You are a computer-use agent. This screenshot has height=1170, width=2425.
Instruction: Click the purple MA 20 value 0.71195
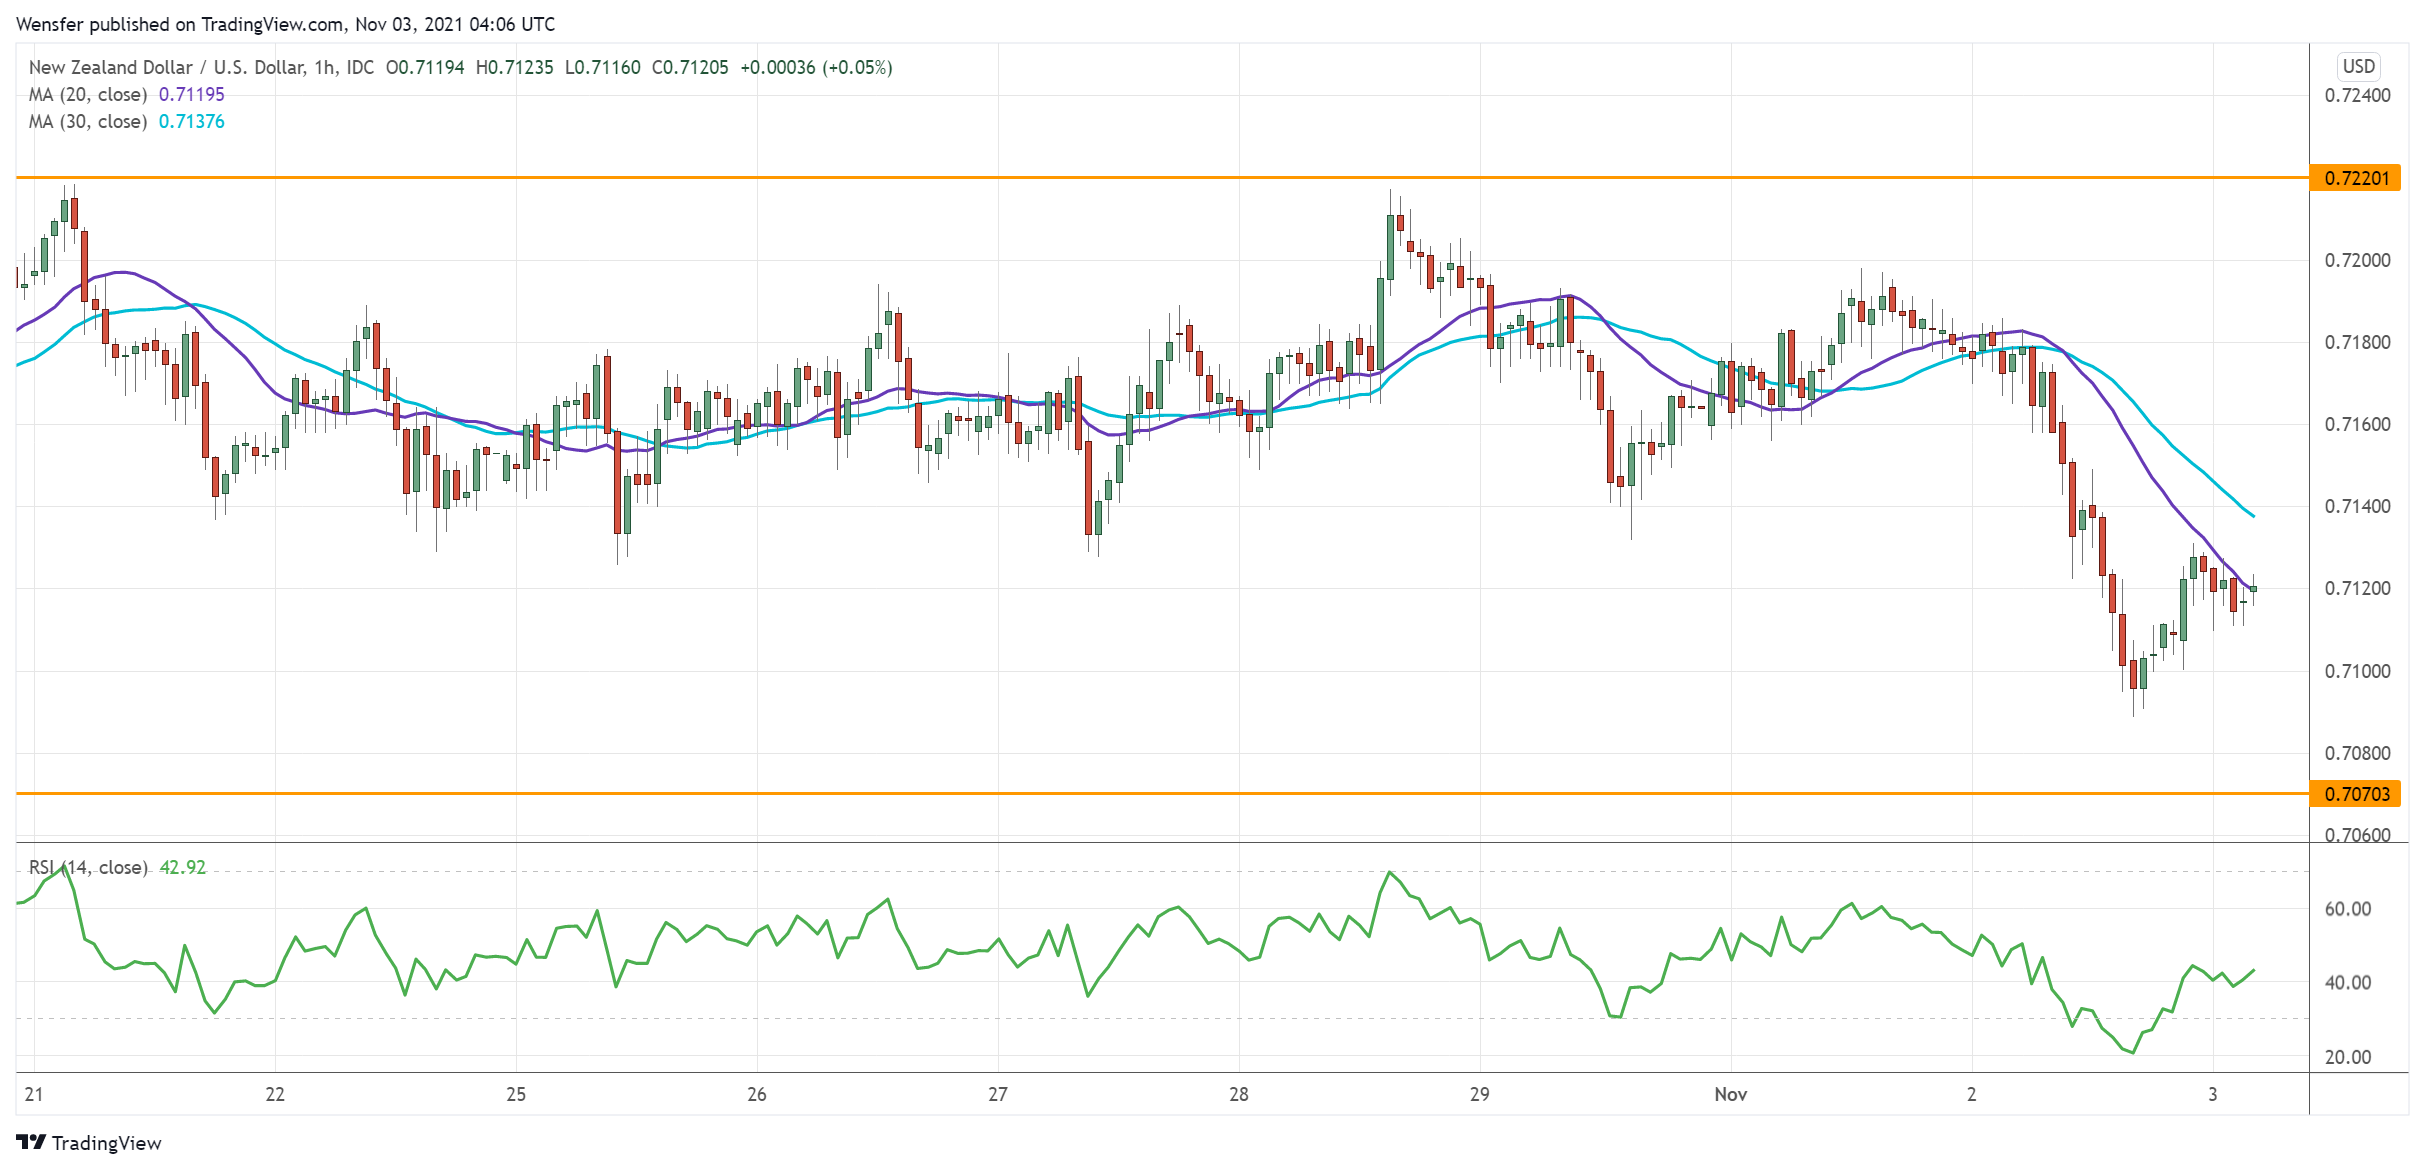192,94
